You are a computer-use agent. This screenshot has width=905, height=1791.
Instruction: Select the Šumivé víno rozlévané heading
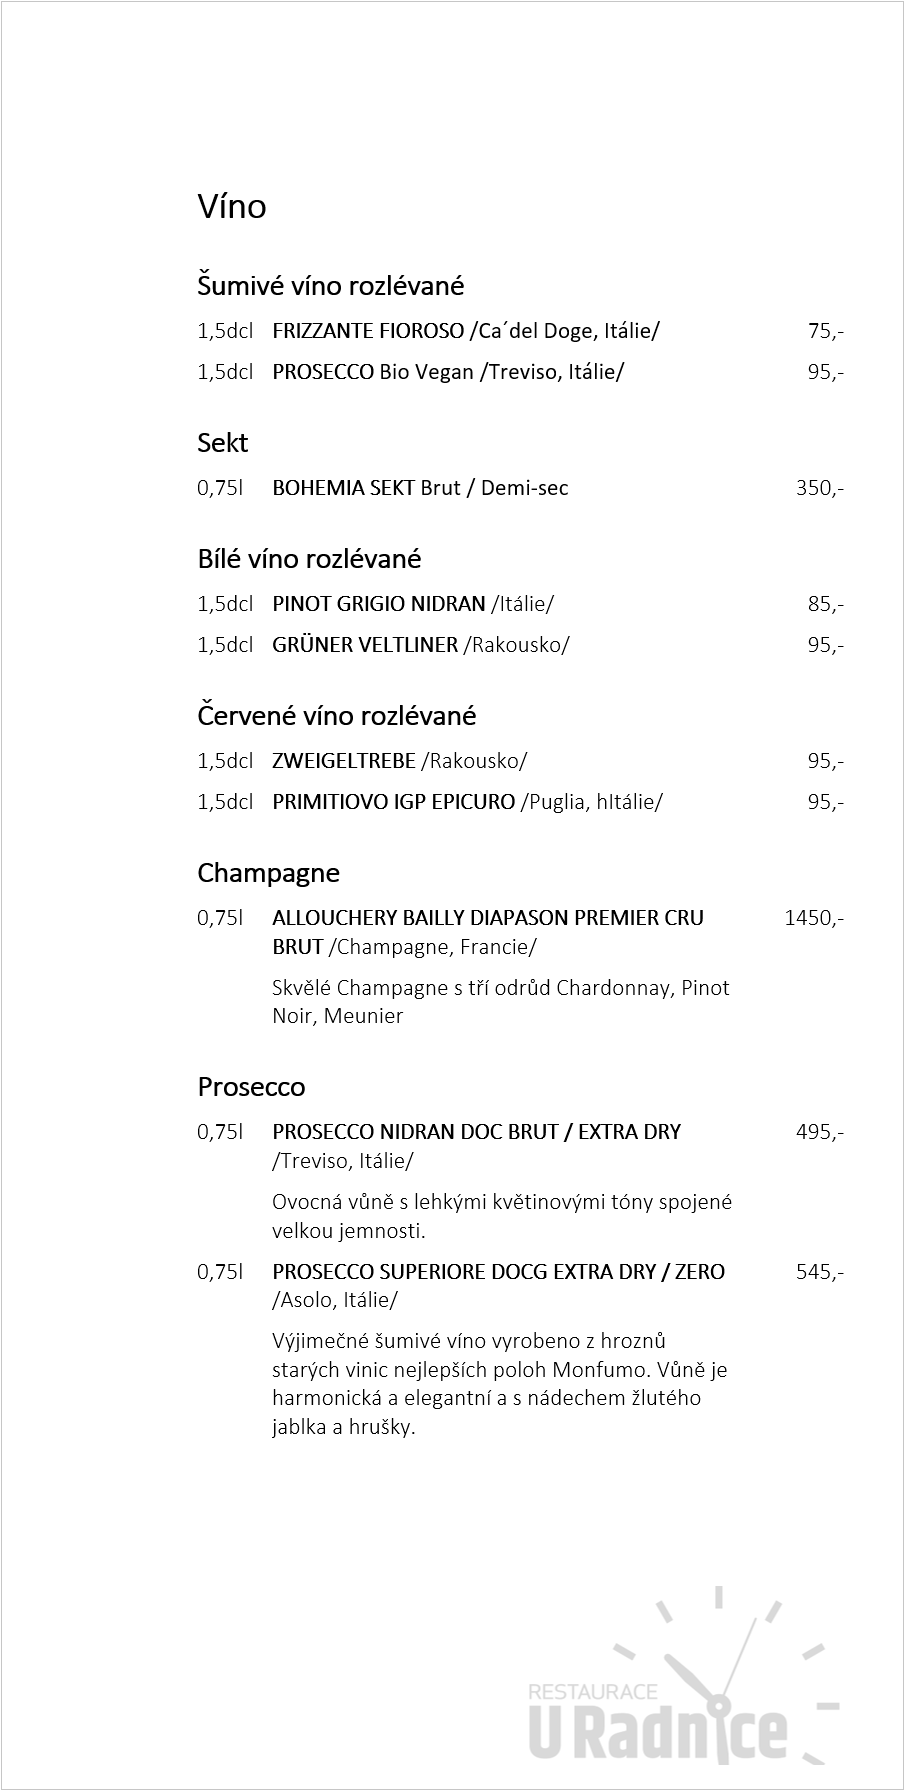(331, 286)
